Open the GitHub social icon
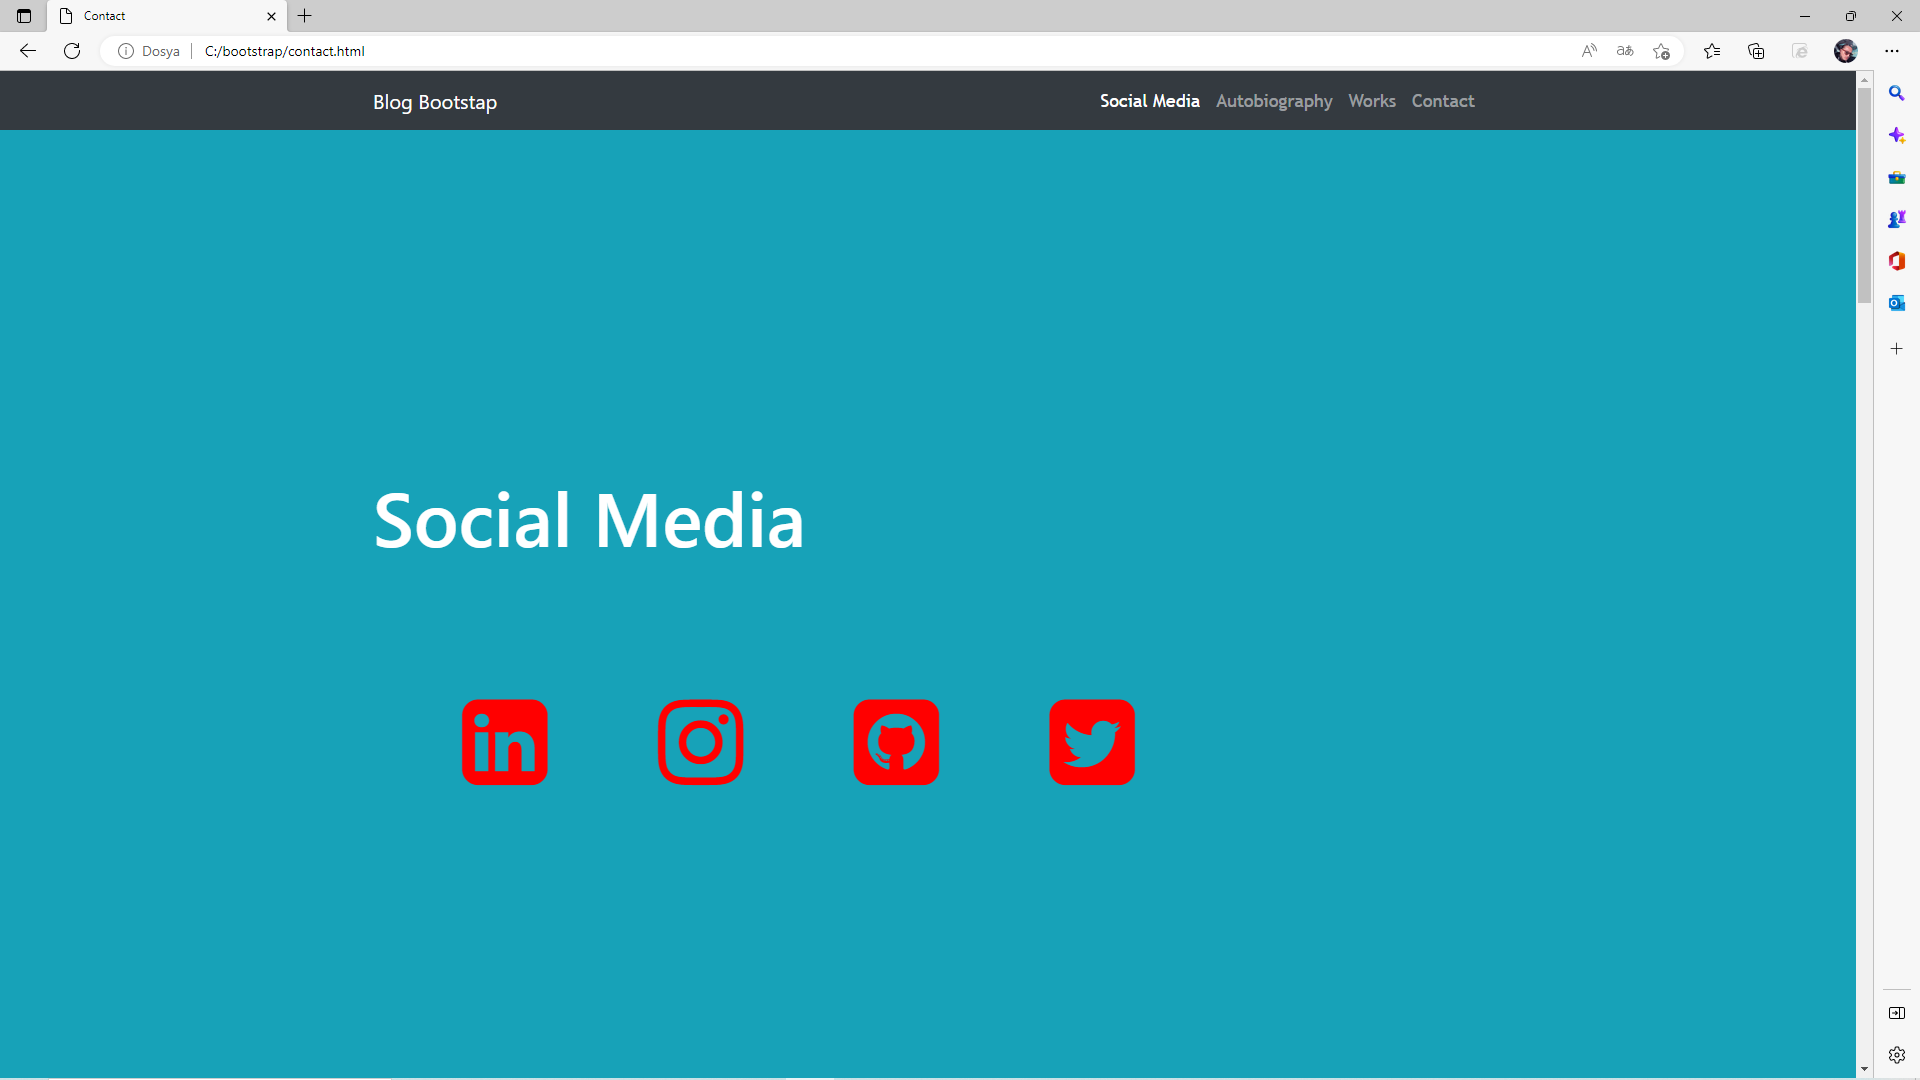This screenshot has height=1080, width=1920. coord(896,742)
